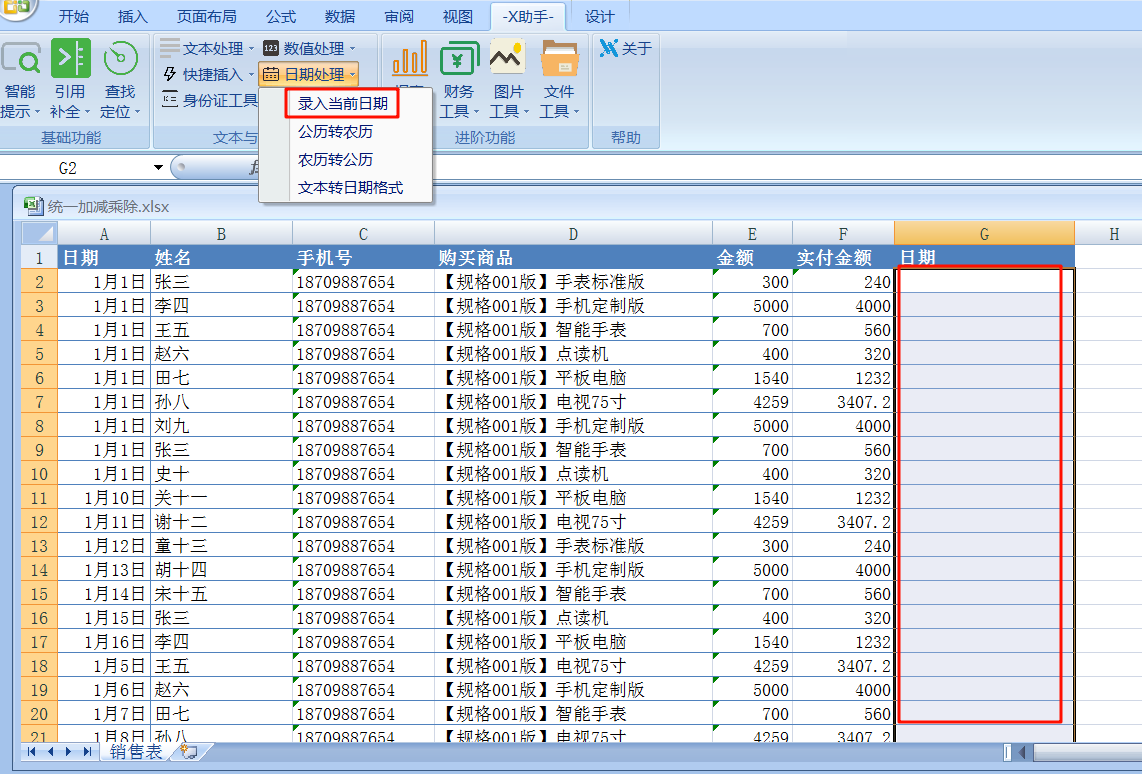Click cell containing 关十一

point(221,498)
